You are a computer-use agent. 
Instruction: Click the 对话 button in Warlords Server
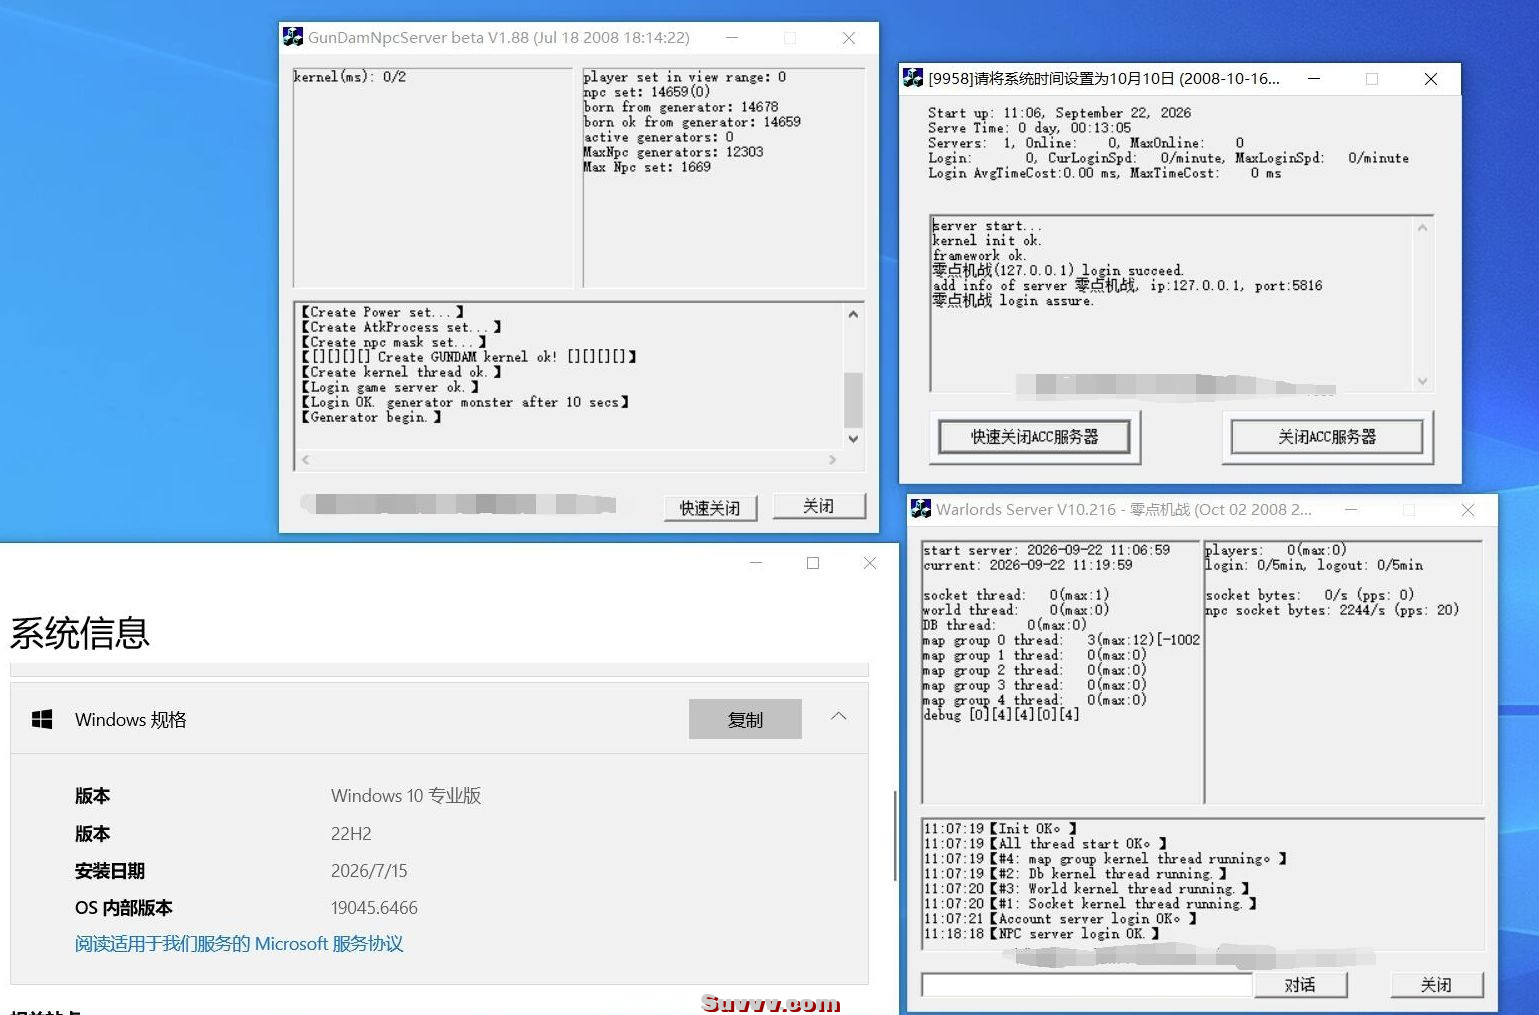click(x=1300, y=985)
